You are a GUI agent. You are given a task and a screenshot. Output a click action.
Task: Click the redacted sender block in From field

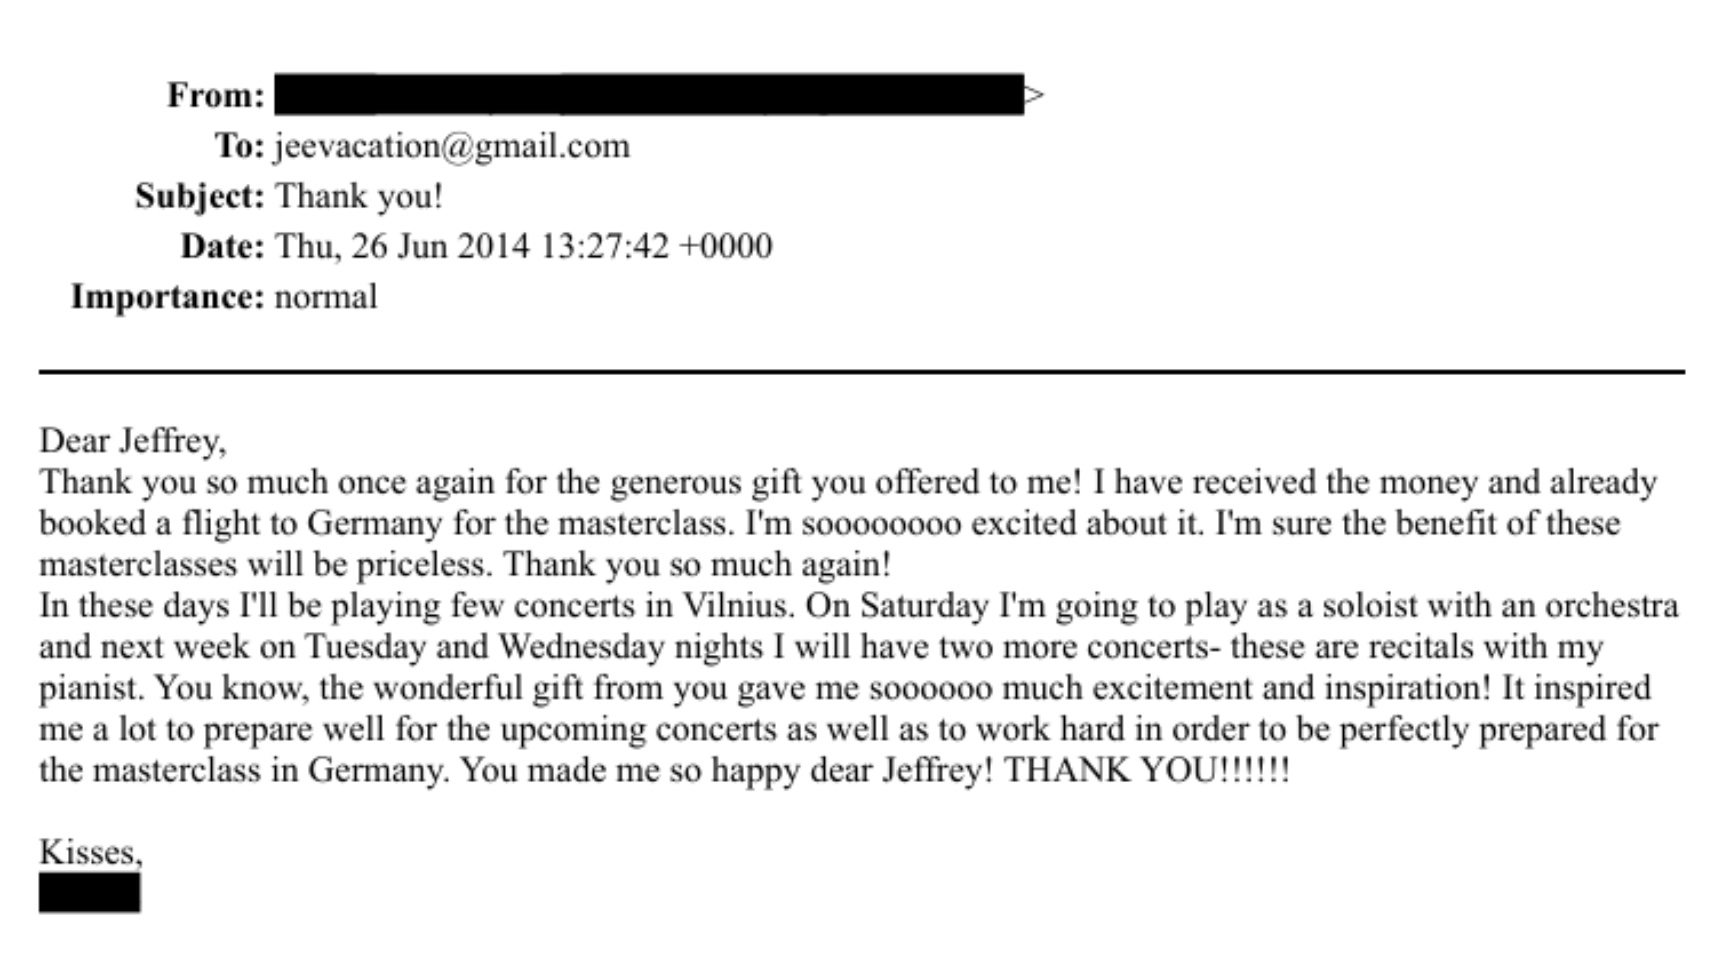[x=648, y=95]
